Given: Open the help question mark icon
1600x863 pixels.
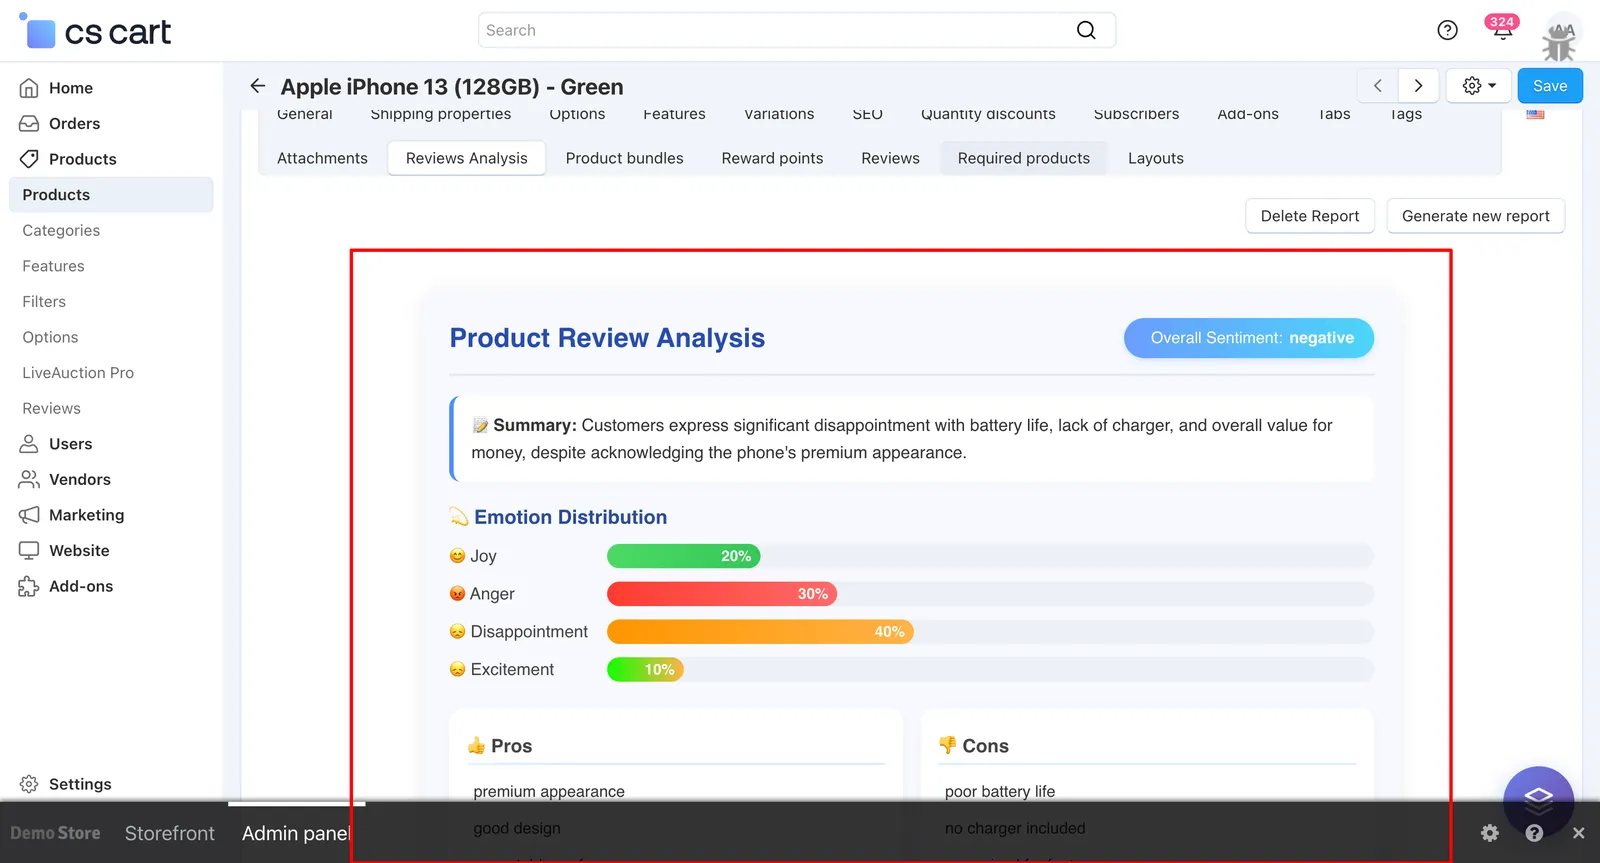Looking at the screenshot, I should pyautogui.click(x=1447, y=30).
